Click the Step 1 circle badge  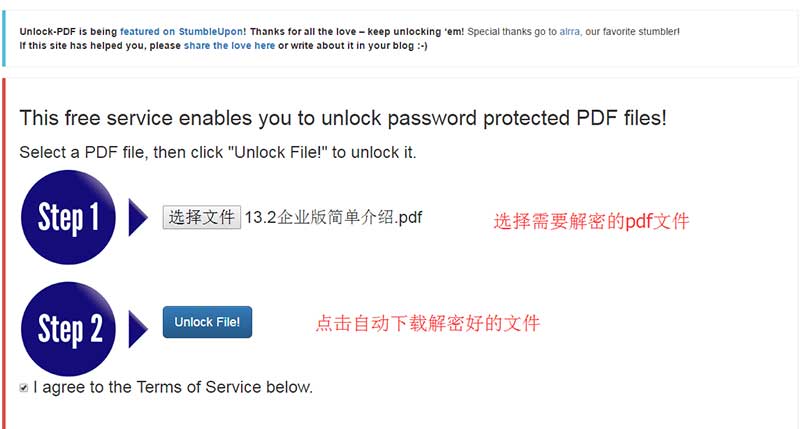click(x=68, y=217)
